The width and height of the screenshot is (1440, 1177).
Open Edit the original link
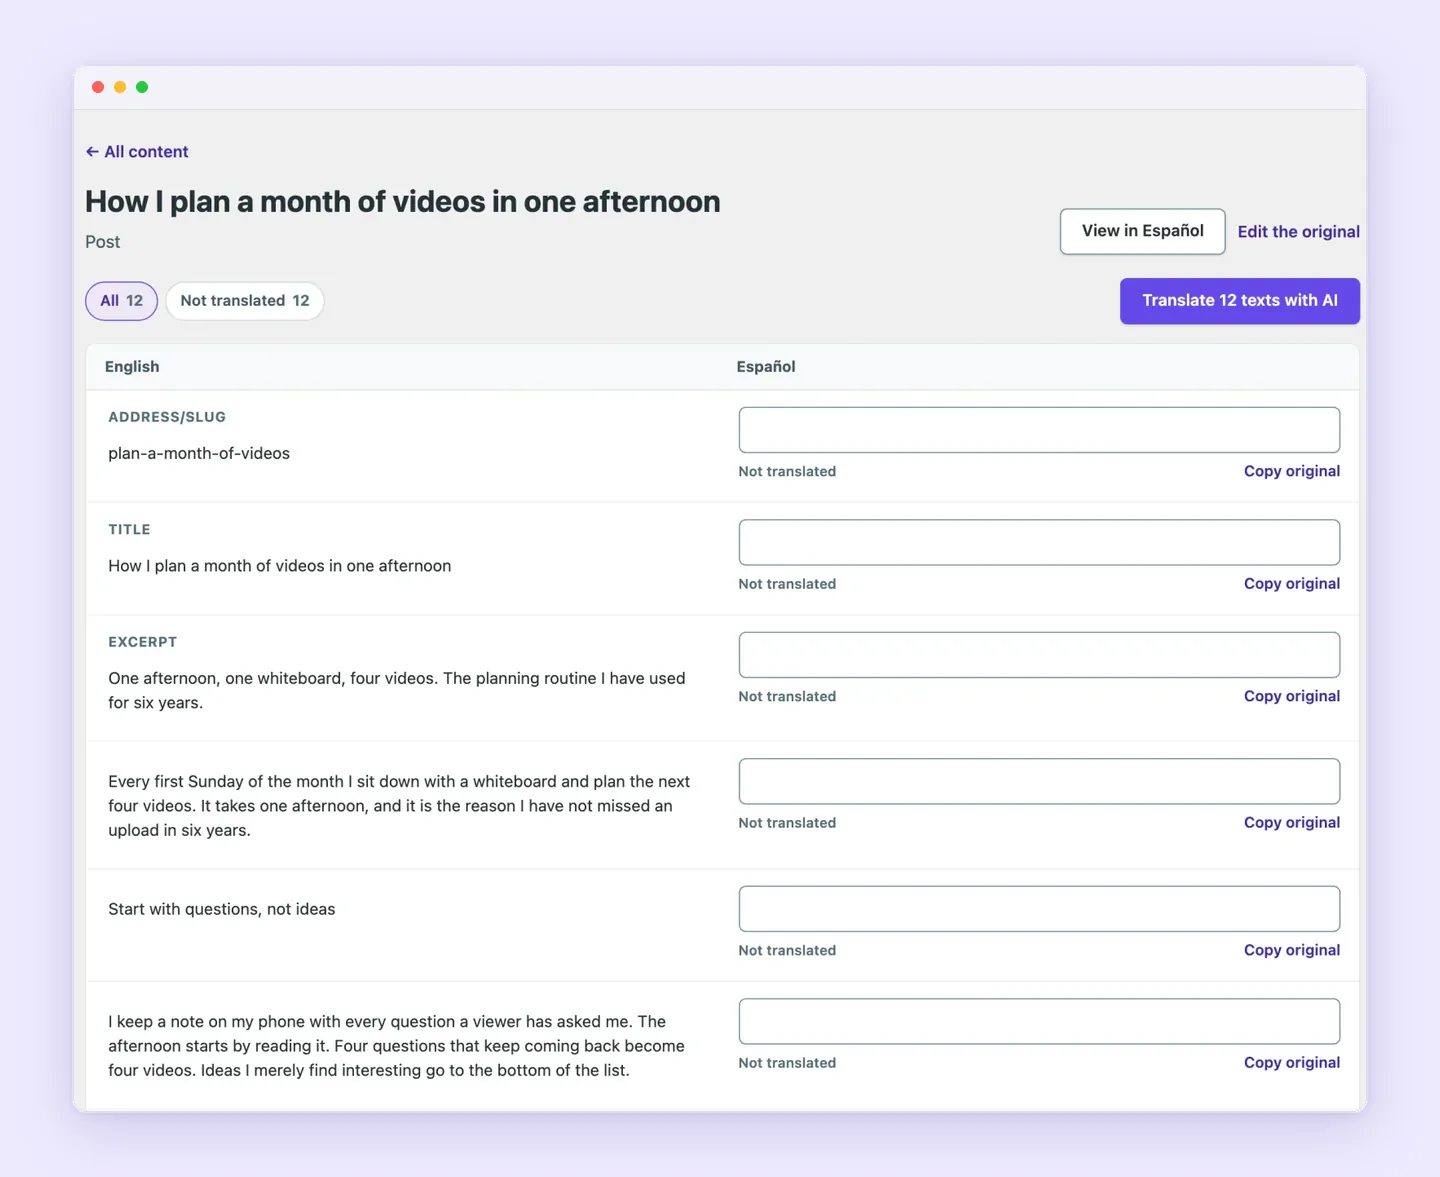point(1298,232)
